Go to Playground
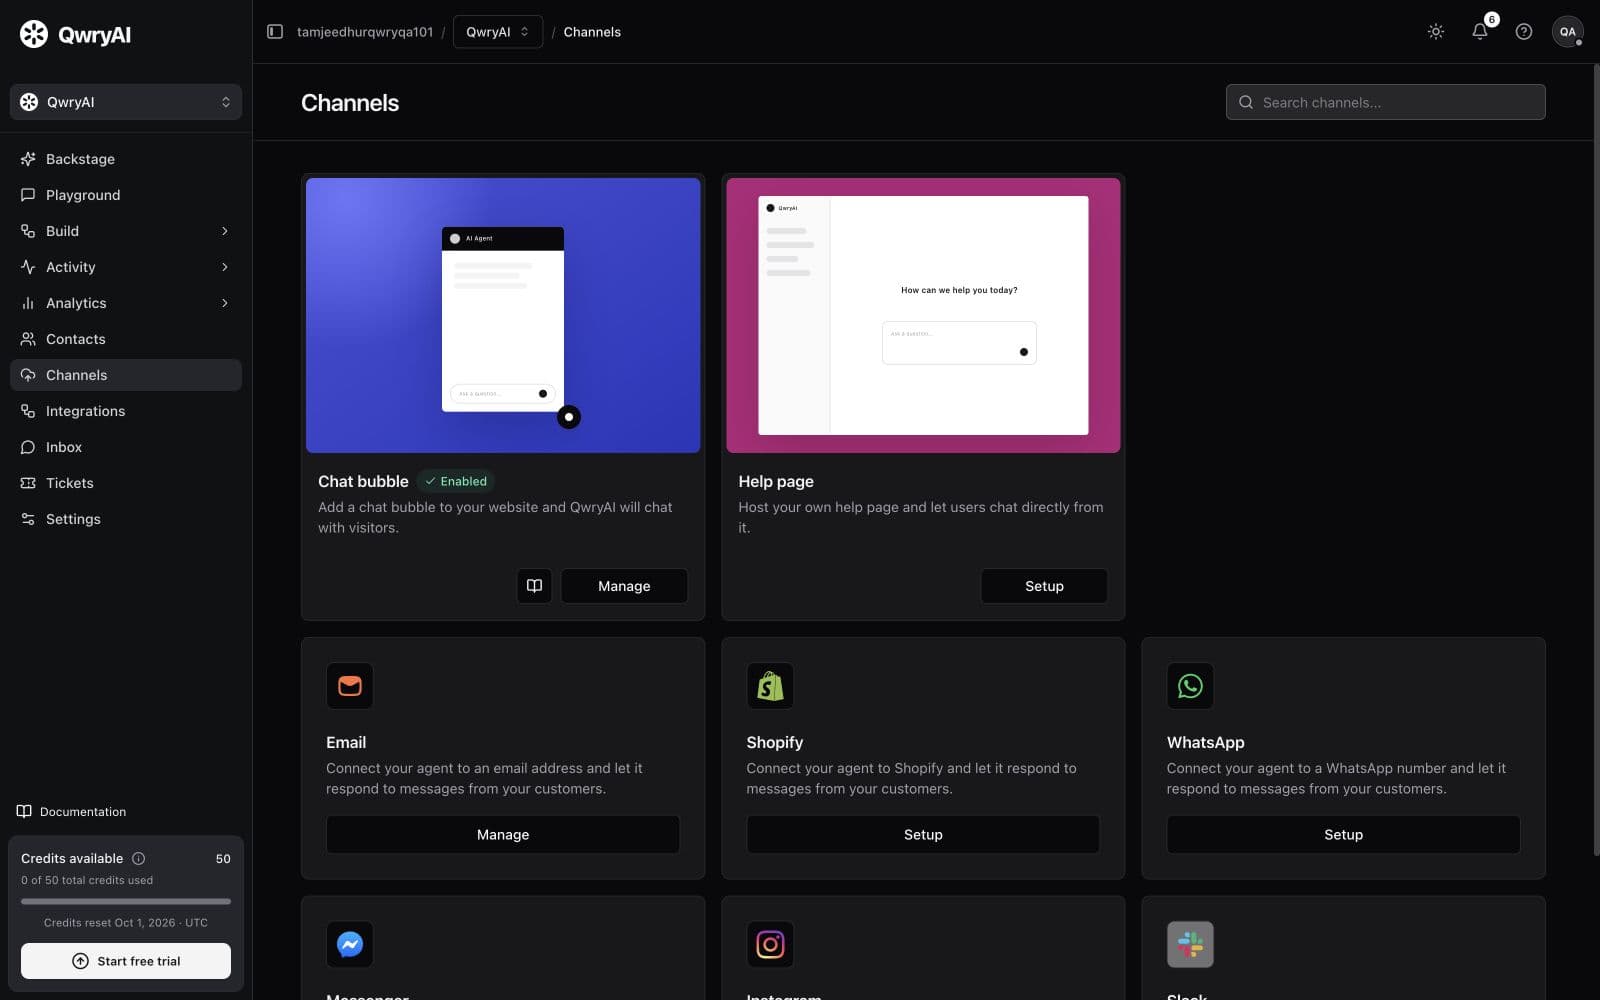The height and width of the screenshot is (1000, 1600). [126, 195]
